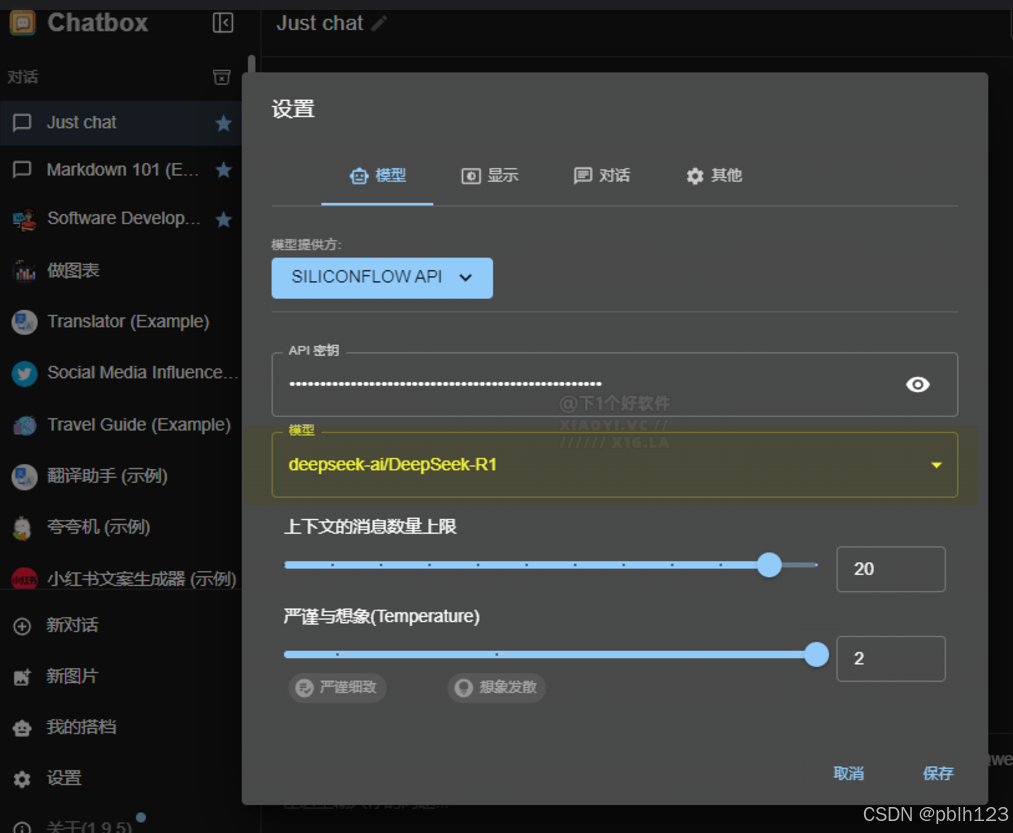Select the 严谨细致 preset chip
1013x833 pixels.
point(337,688)
